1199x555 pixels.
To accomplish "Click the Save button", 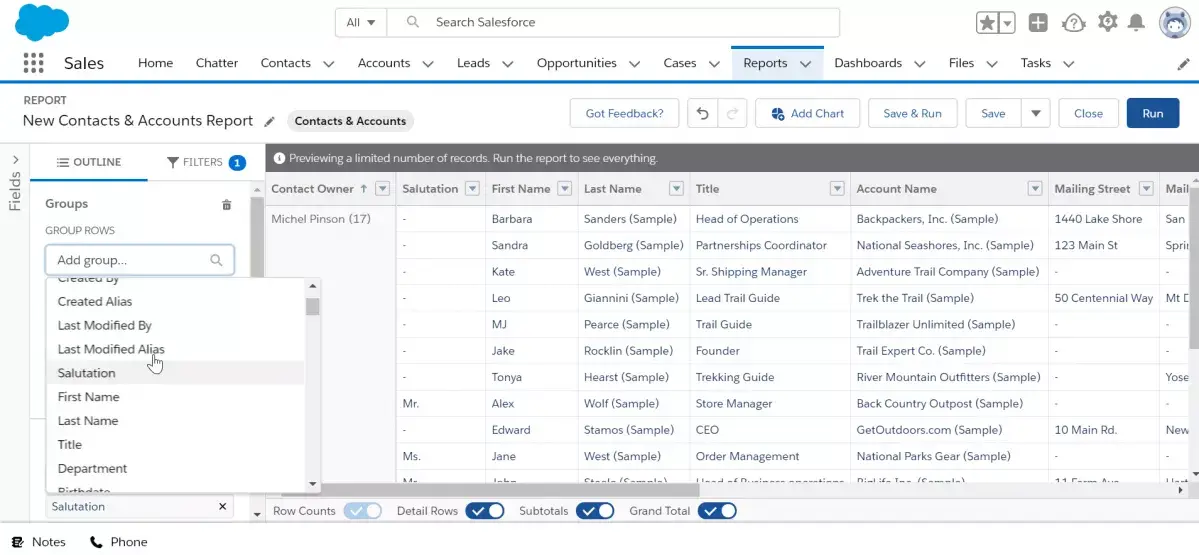I will (993, 113).
